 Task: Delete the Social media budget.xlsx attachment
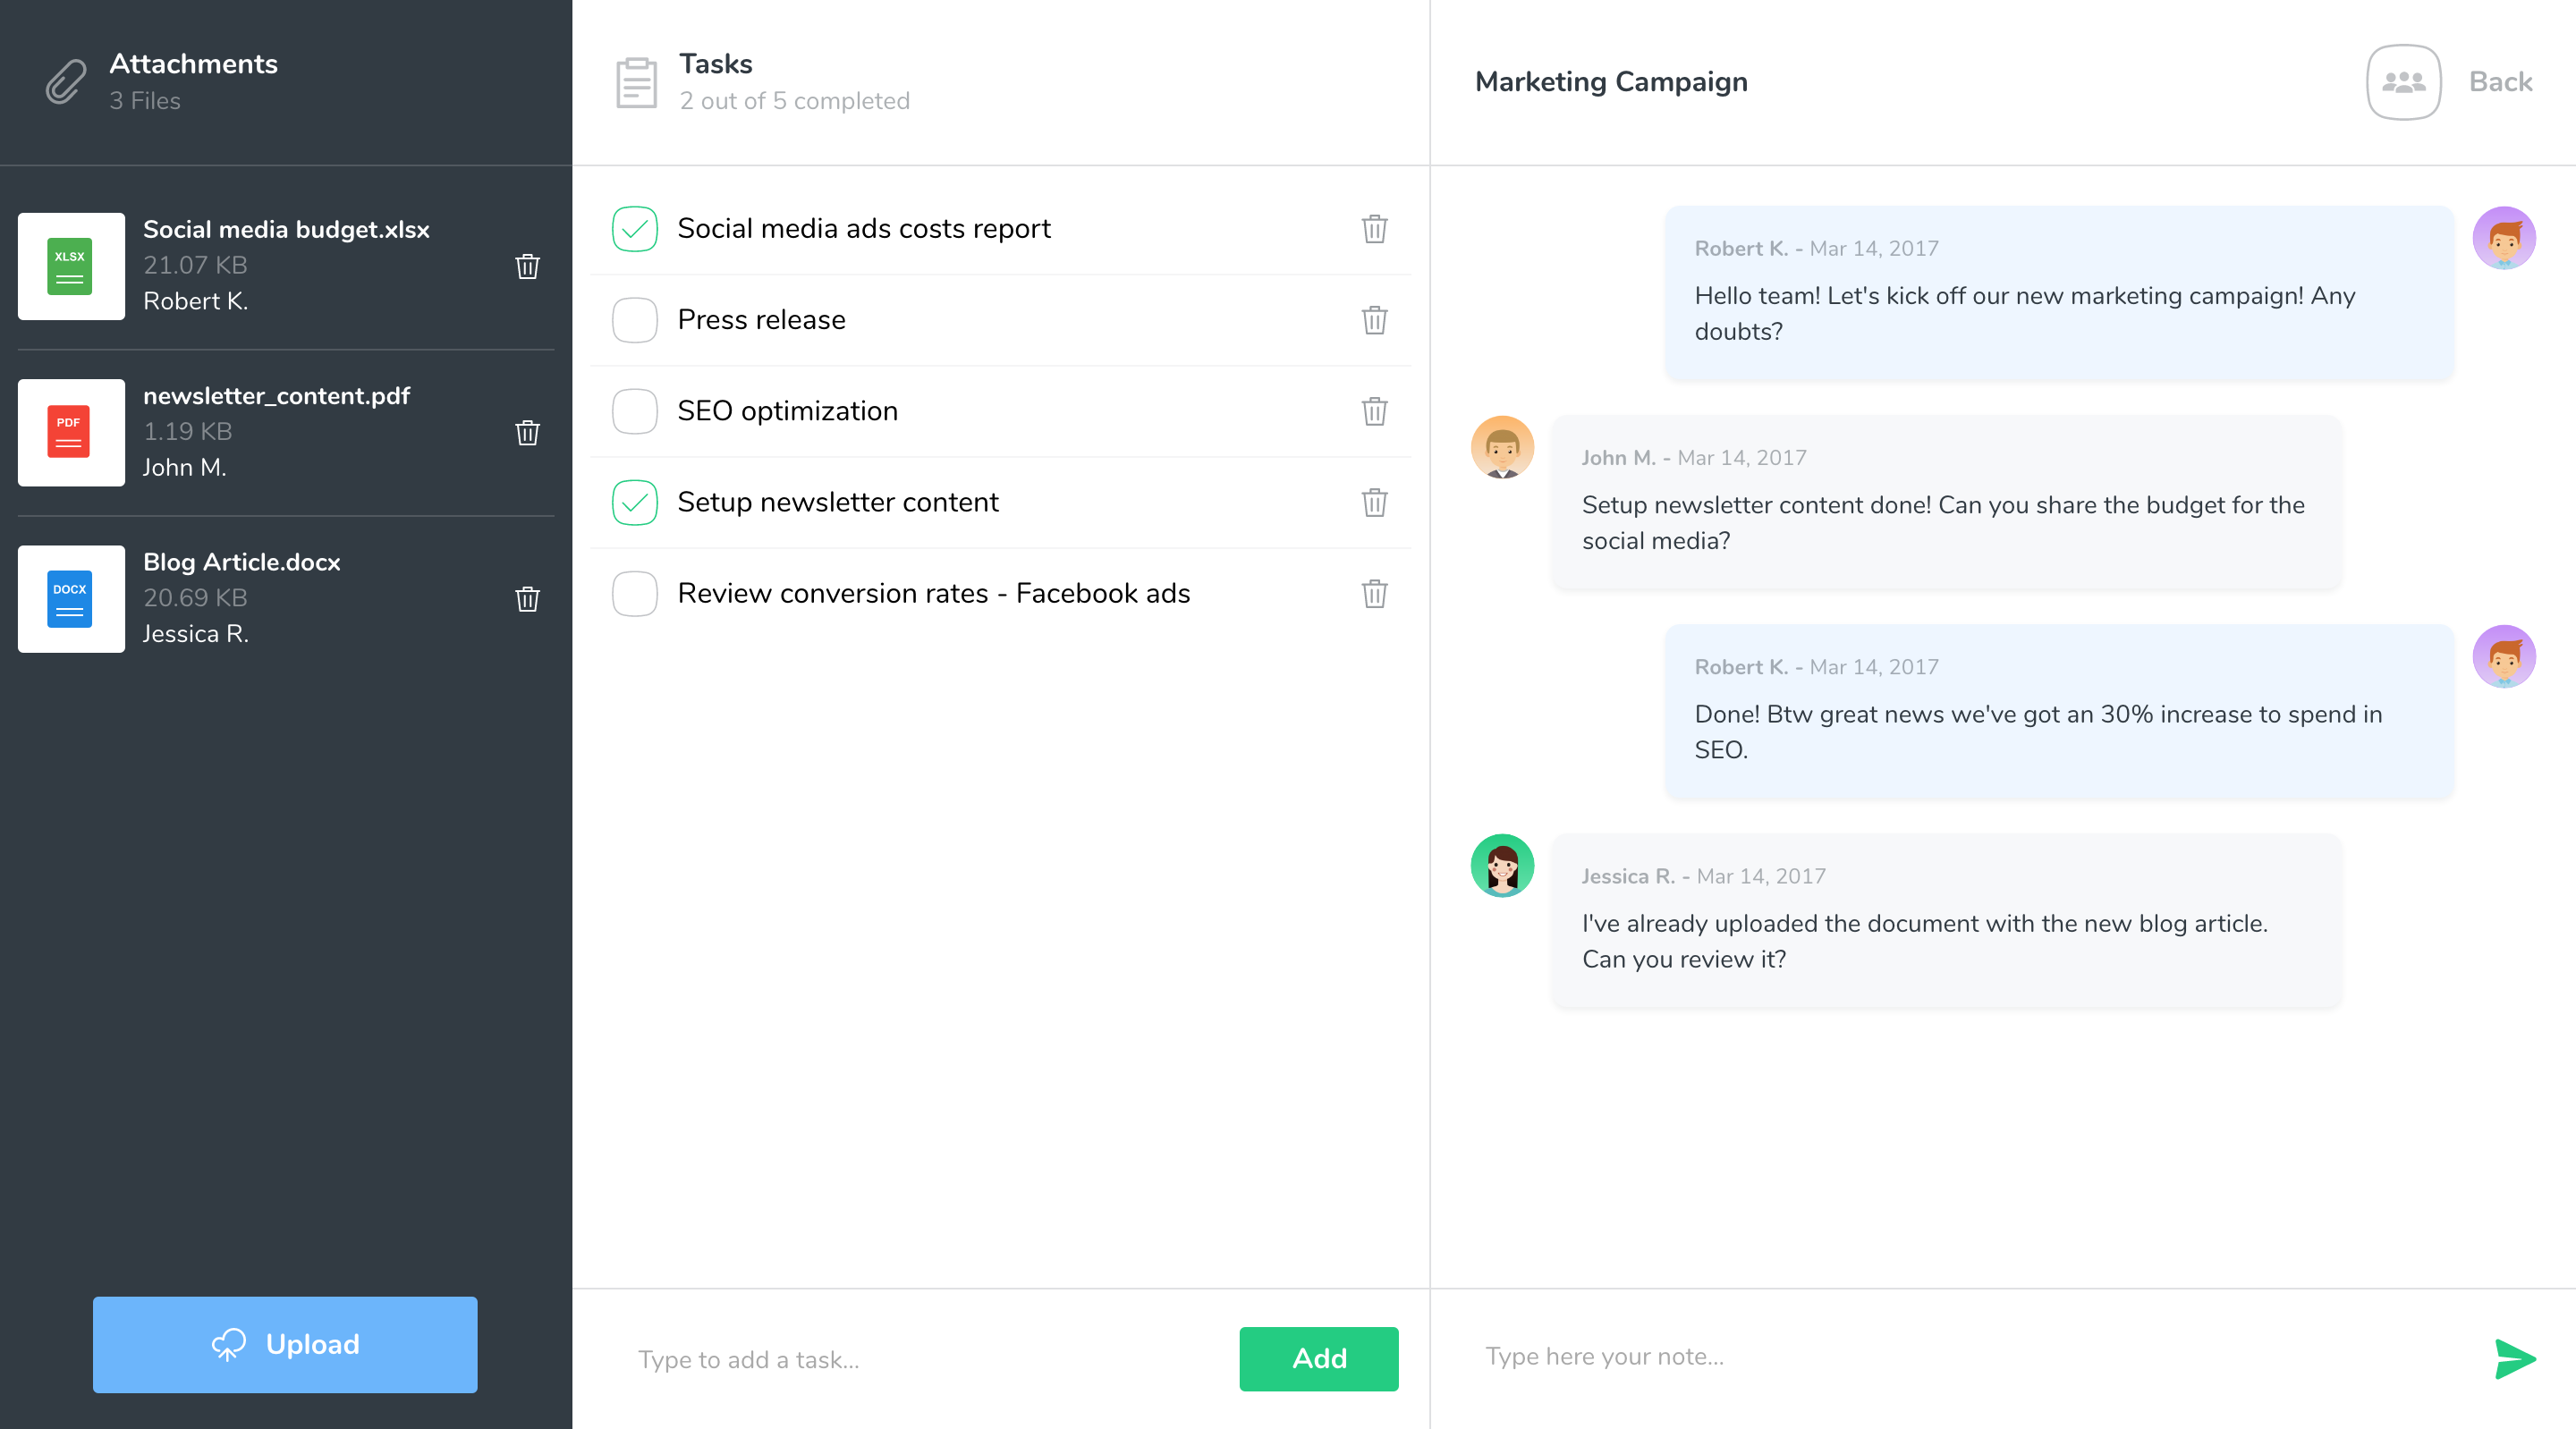click(527, 266)
